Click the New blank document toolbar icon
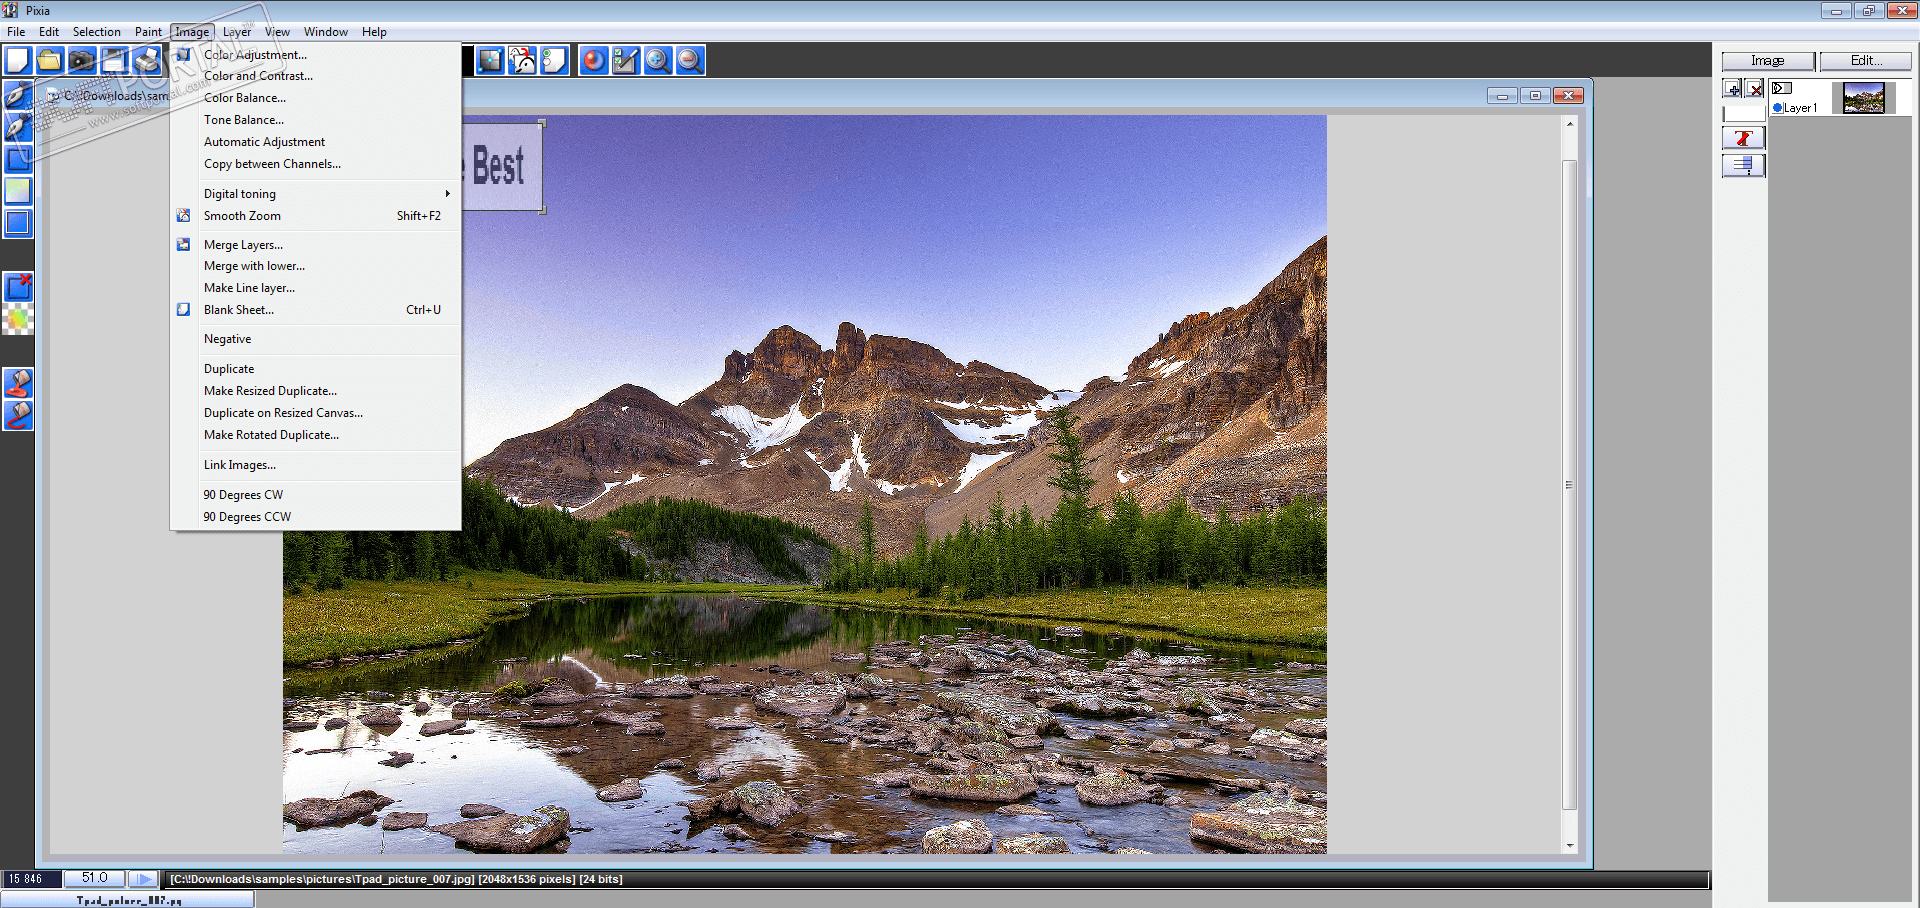The image size is (1920, 908). 18,60
